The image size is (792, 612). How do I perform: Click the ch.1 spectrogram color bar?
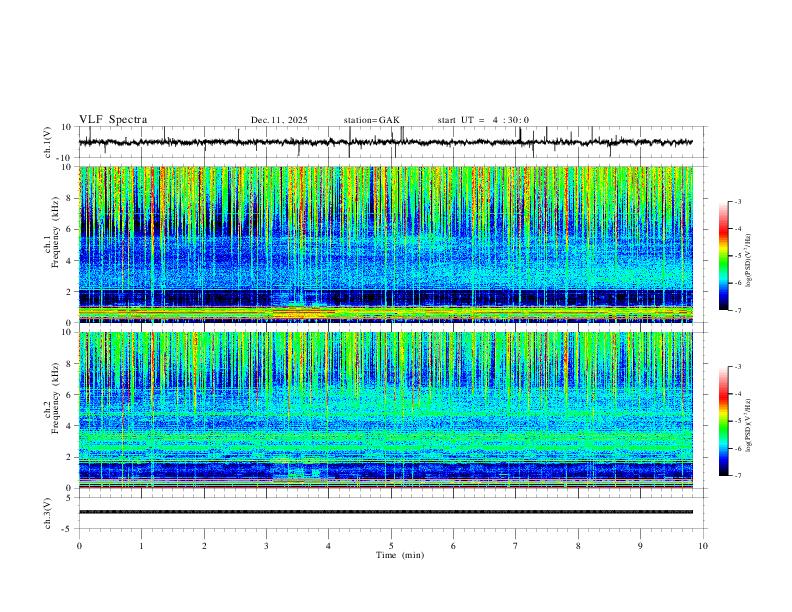723,256
